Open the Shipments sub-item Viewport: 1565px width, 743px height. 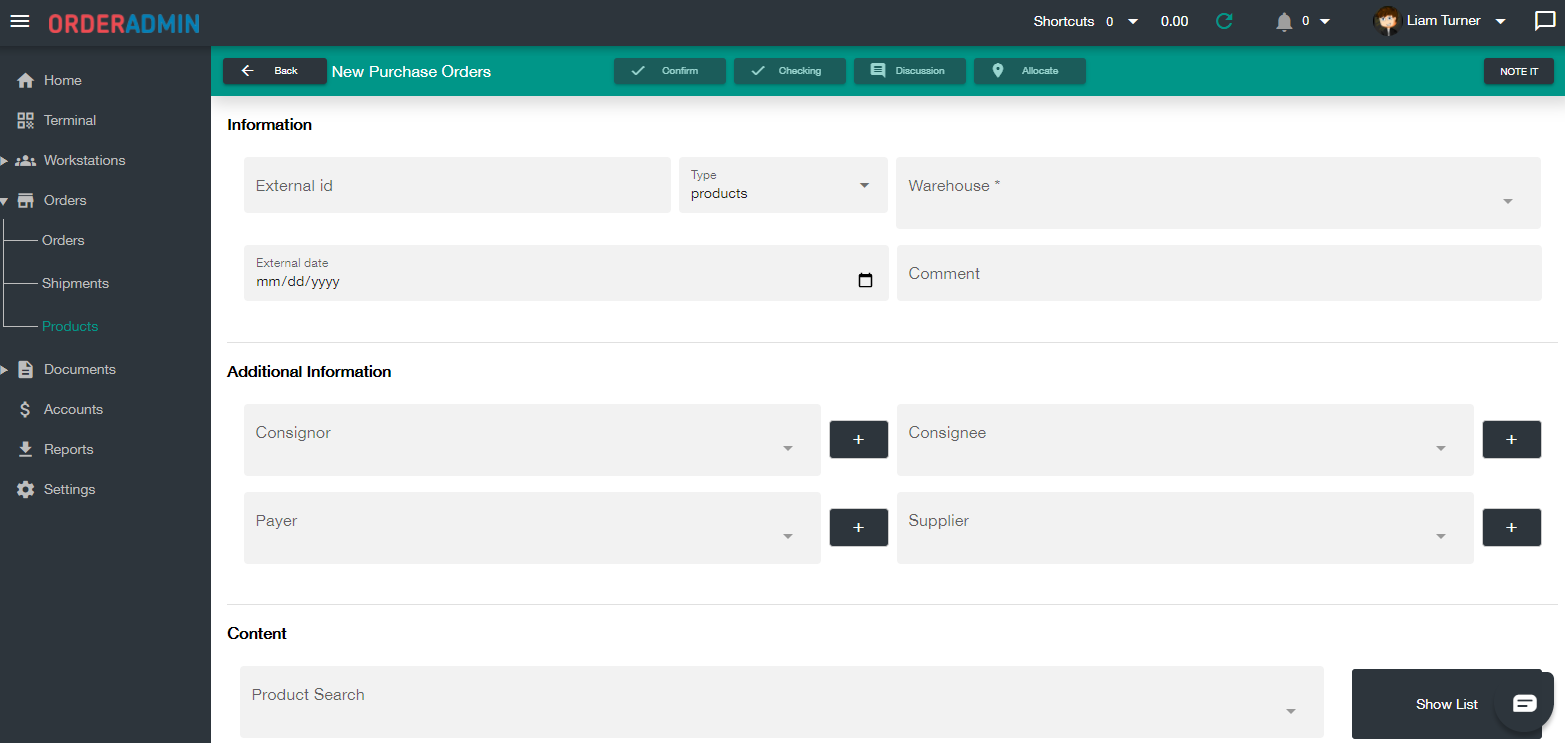pyautogui.click(x=75, y=283)
